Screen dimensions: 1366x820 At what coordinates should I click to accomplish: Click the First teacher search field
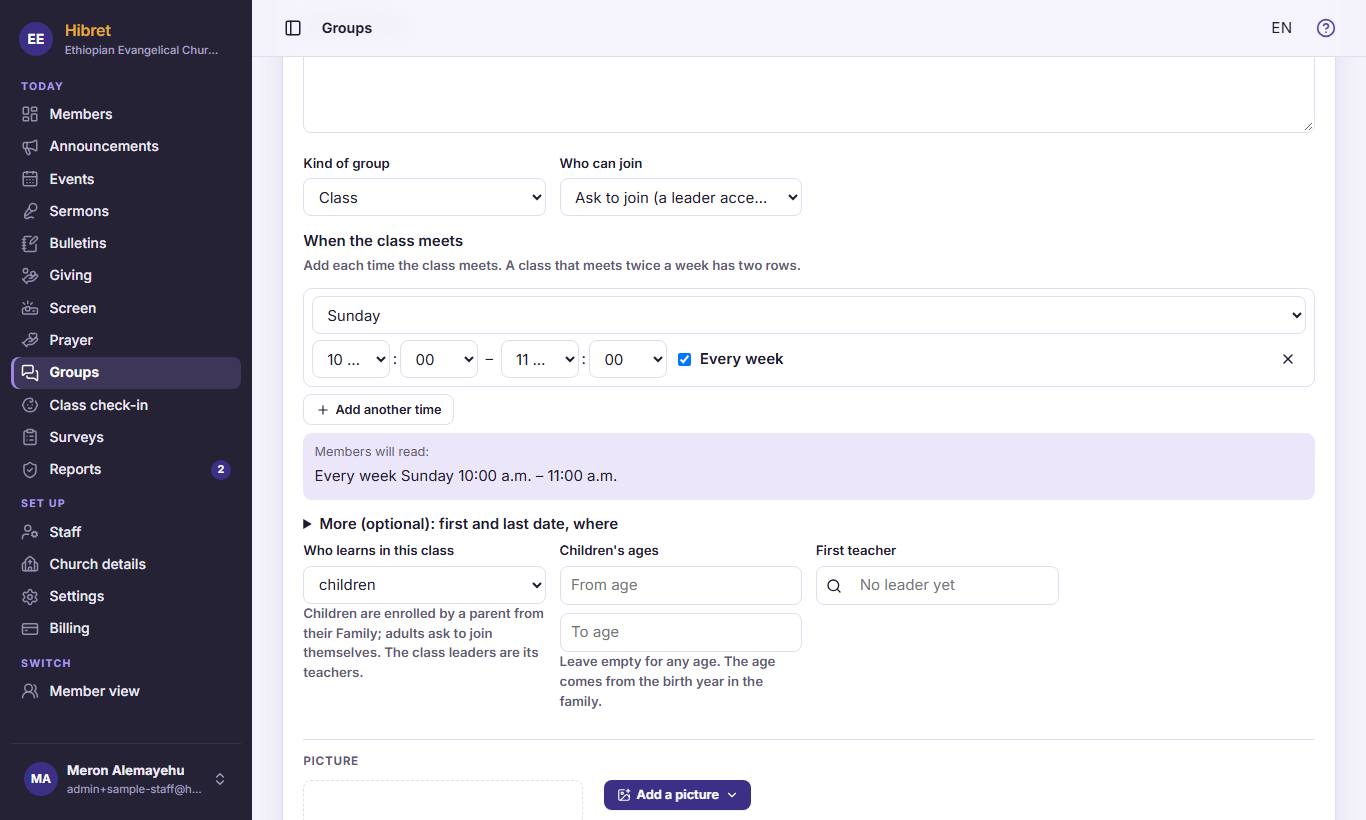click(x=937, y=585)
